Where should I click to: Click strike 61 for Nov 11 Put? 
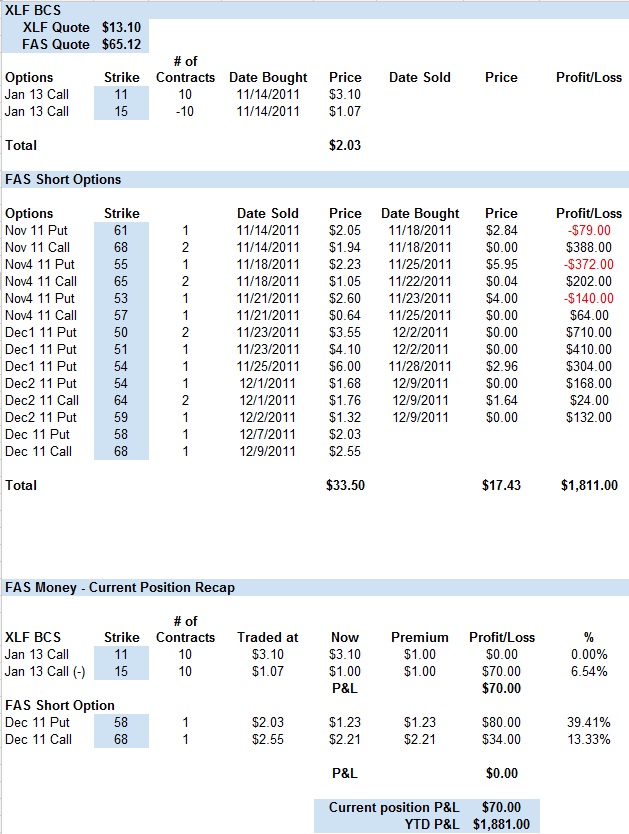[x=123, y=230]
